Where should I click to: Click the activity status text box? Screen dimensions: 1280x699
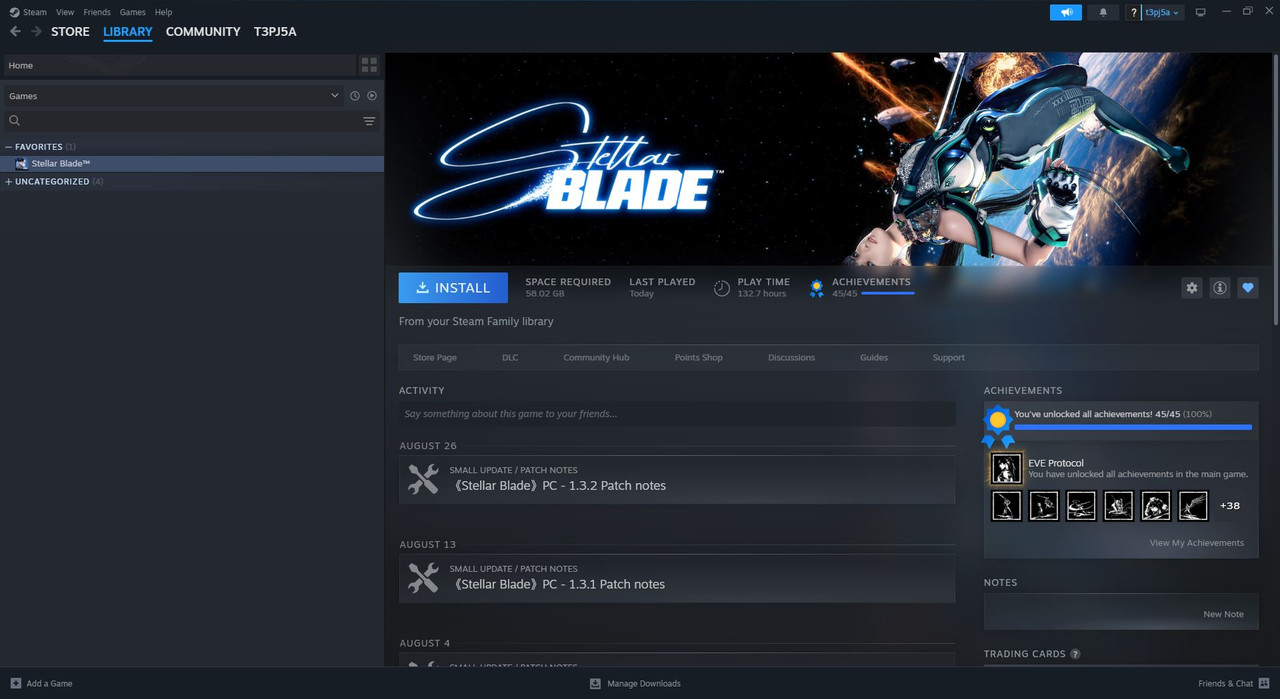[x=677, y=414]
